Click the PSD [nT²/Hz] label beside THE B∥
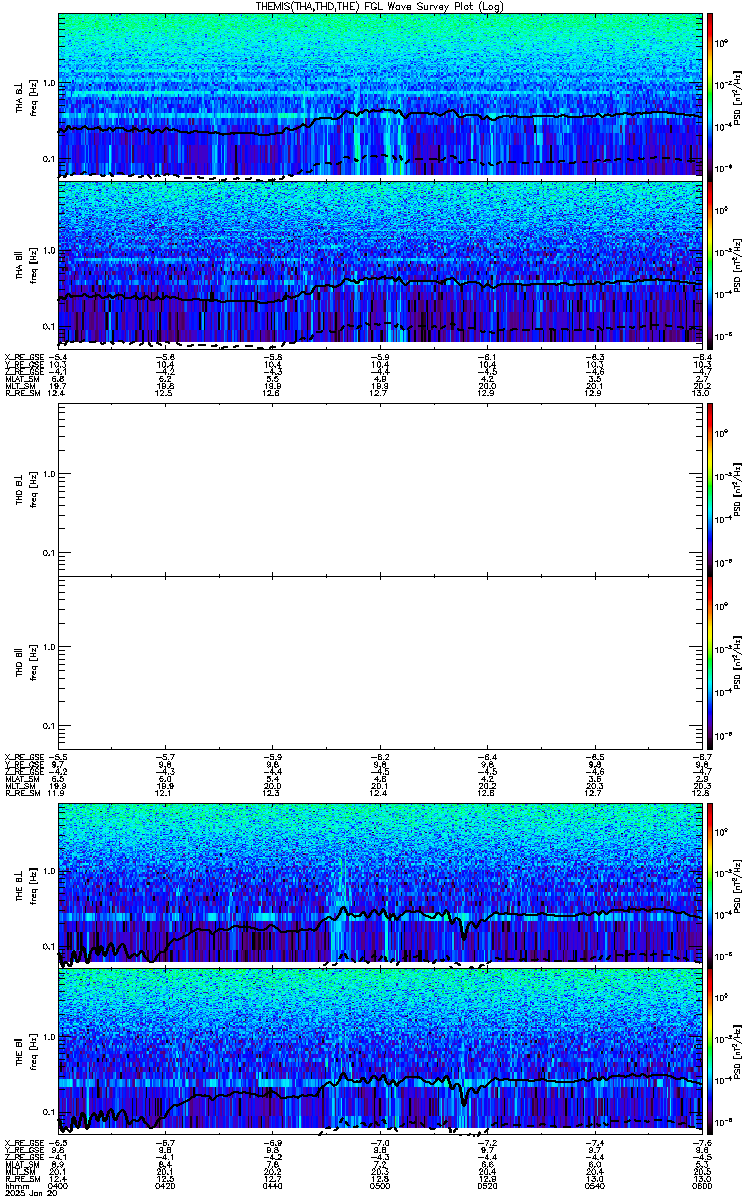This screenshot has width=750, height=1200. (x=740, y=1050)
